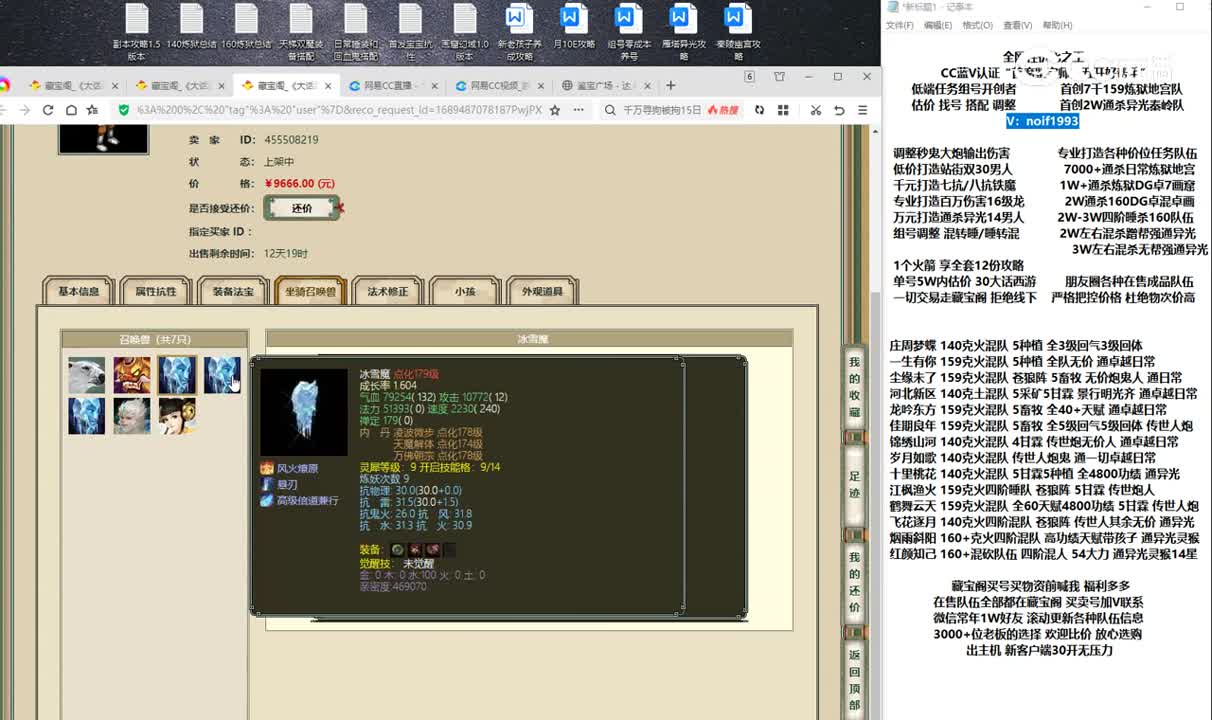Click the browser forward arrow
Image resolution: width=1212 pixels, height=720 pixels.
(x=25, y=110)
